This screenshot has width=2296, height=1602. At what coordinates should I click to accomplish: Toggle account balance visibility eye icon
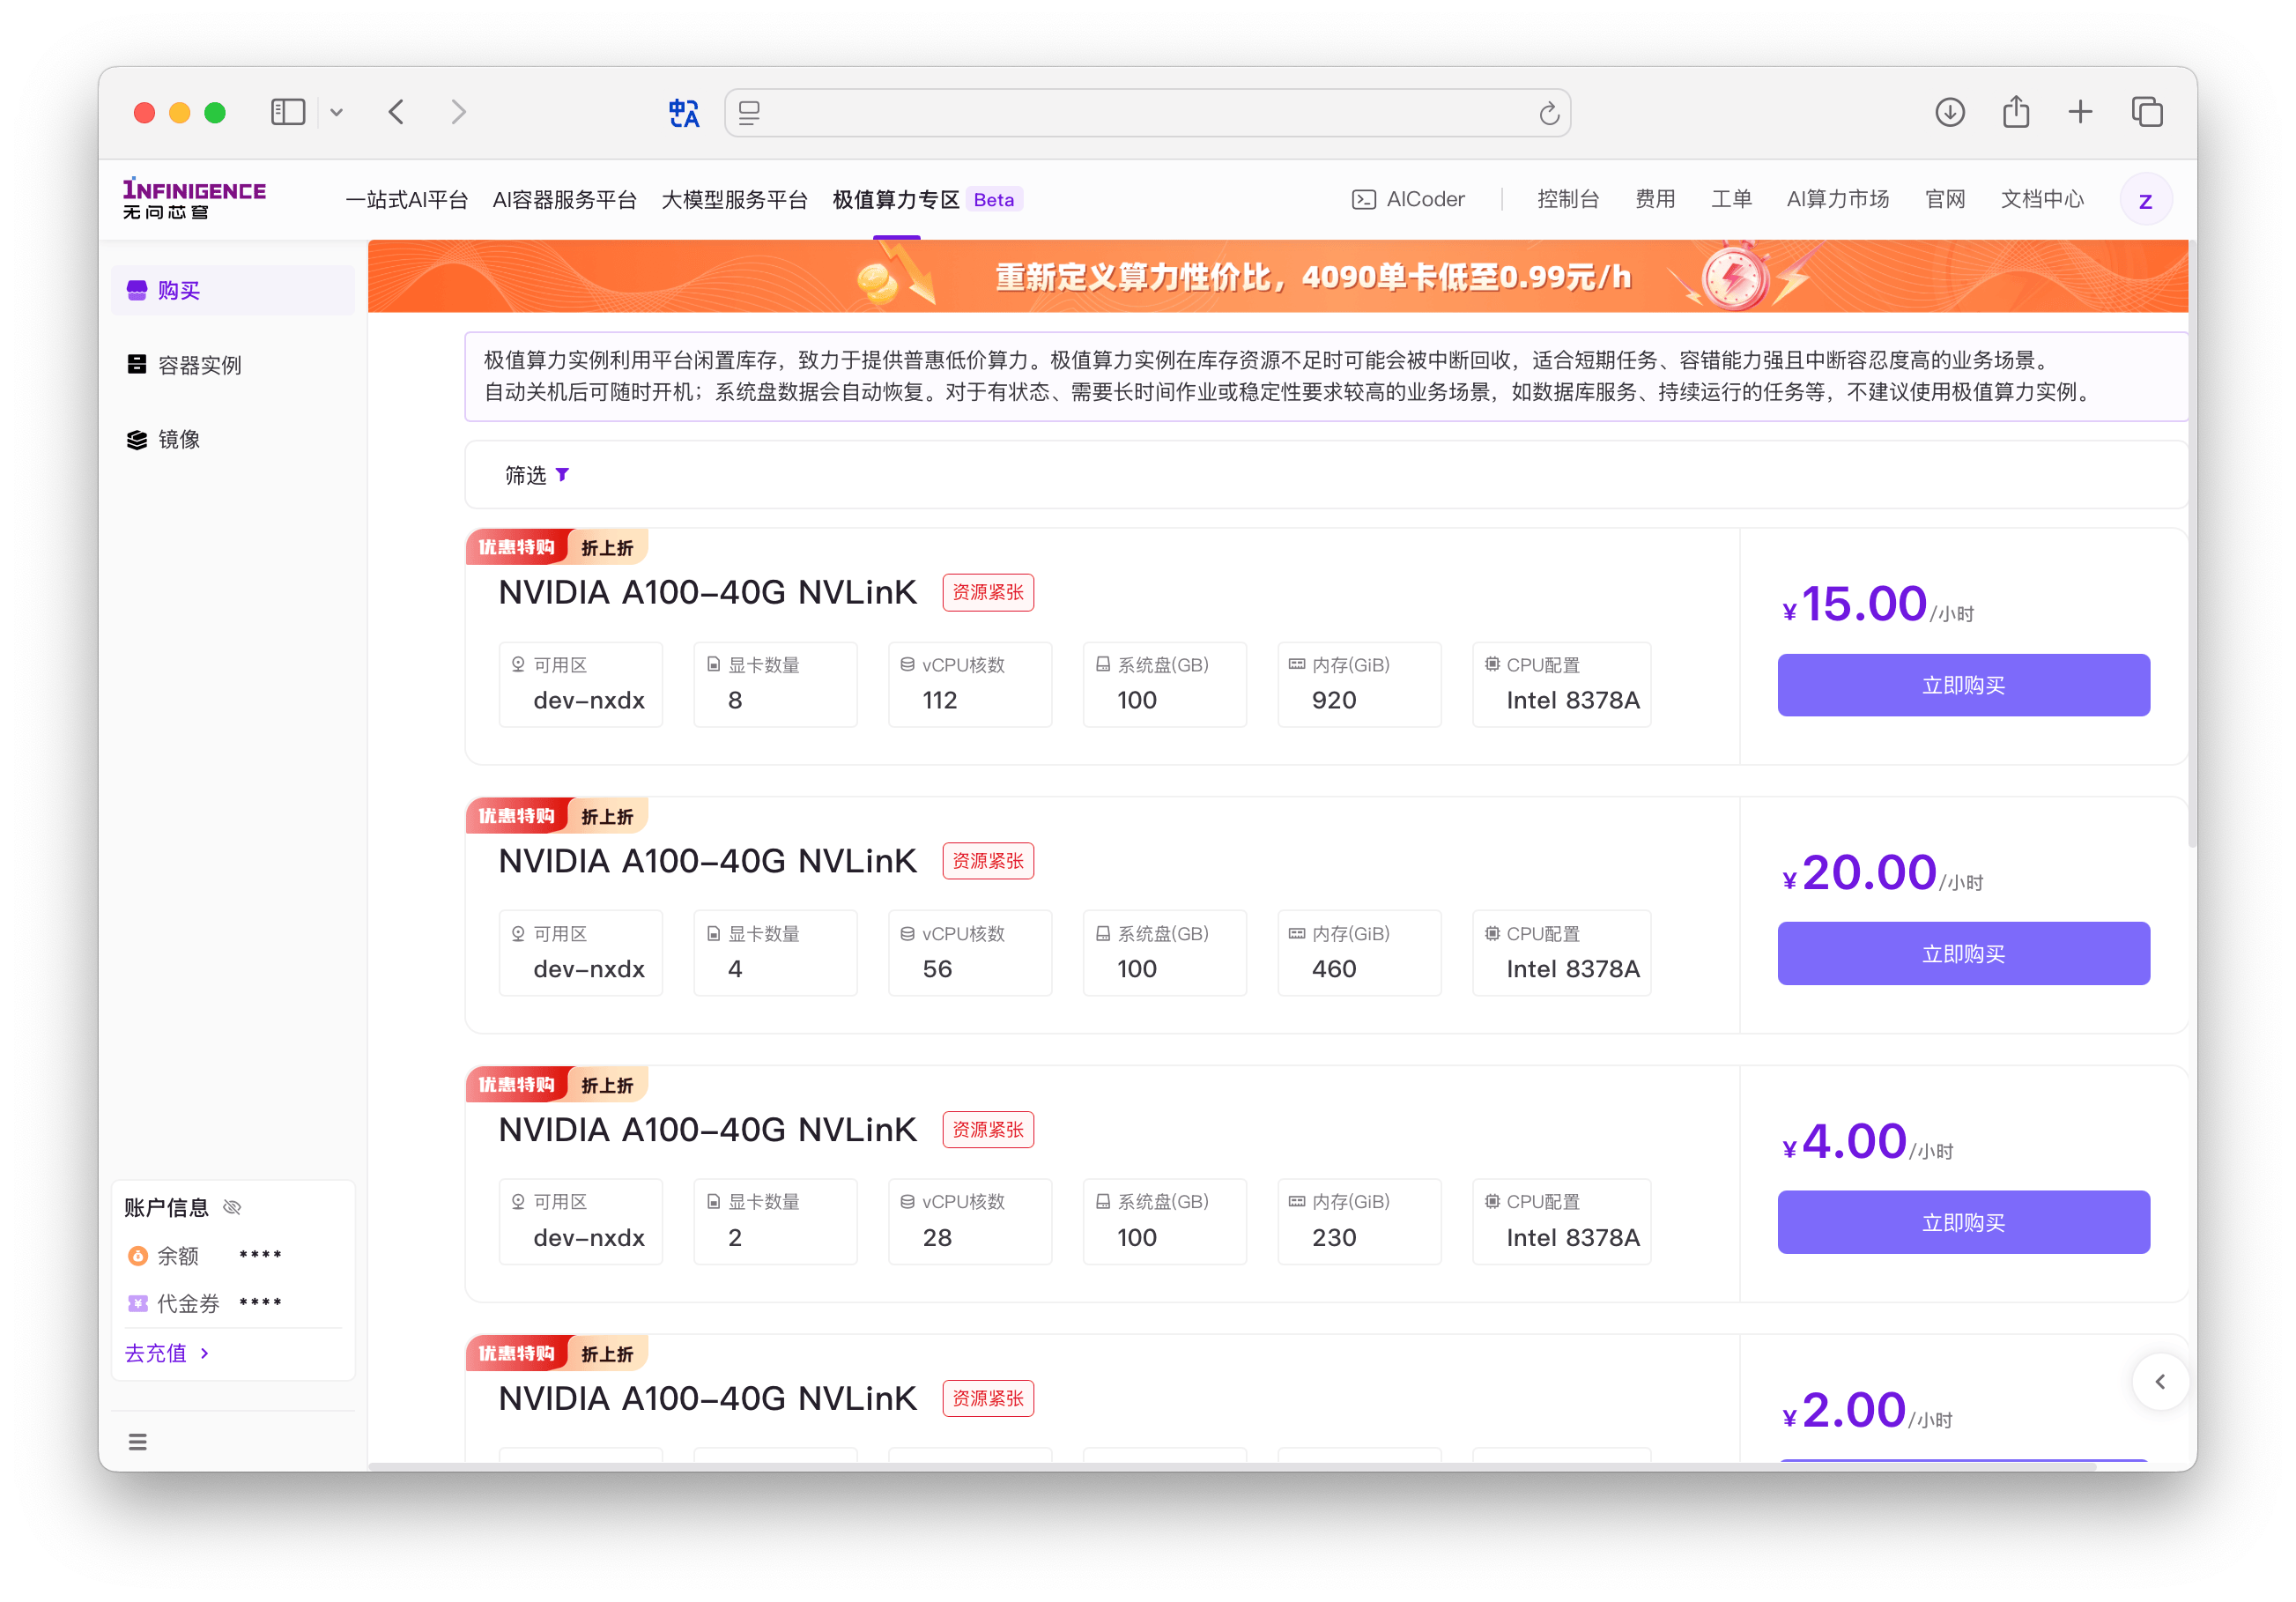[232, 1207]
